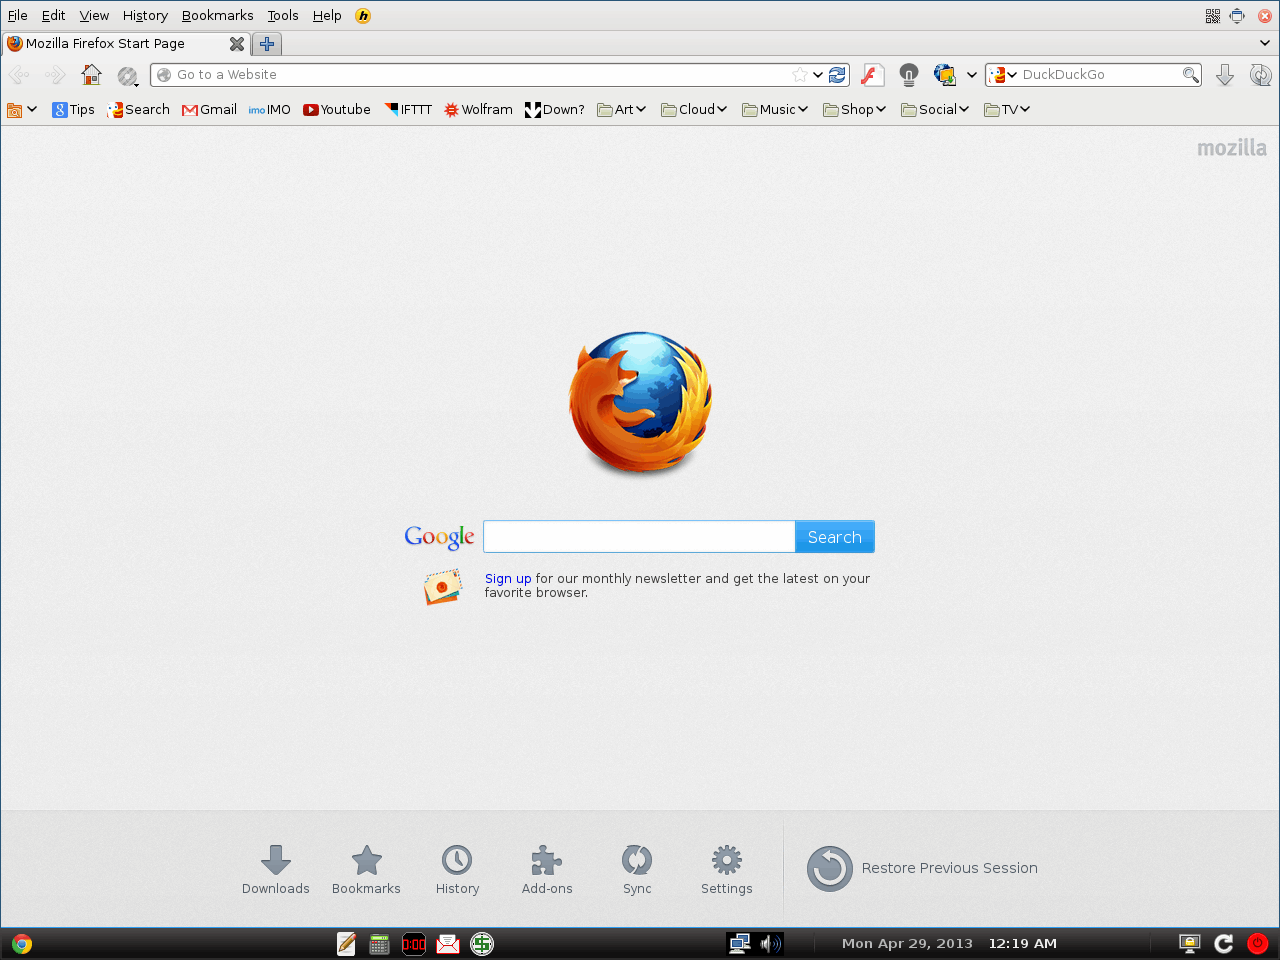Open the Wolfram bookmark
The height and width of the screenshot is (960, 1280).
pyautogui.click(x=478, y=110)
